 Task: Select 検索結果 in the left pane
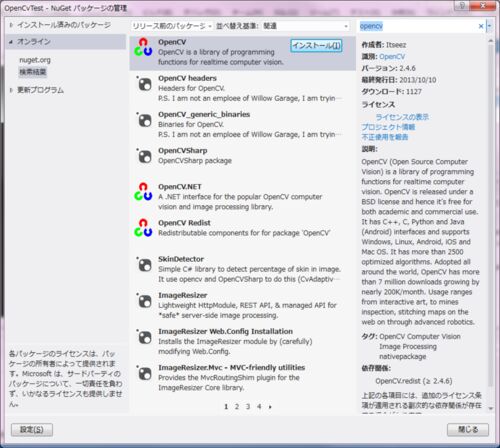coord(33,72)
